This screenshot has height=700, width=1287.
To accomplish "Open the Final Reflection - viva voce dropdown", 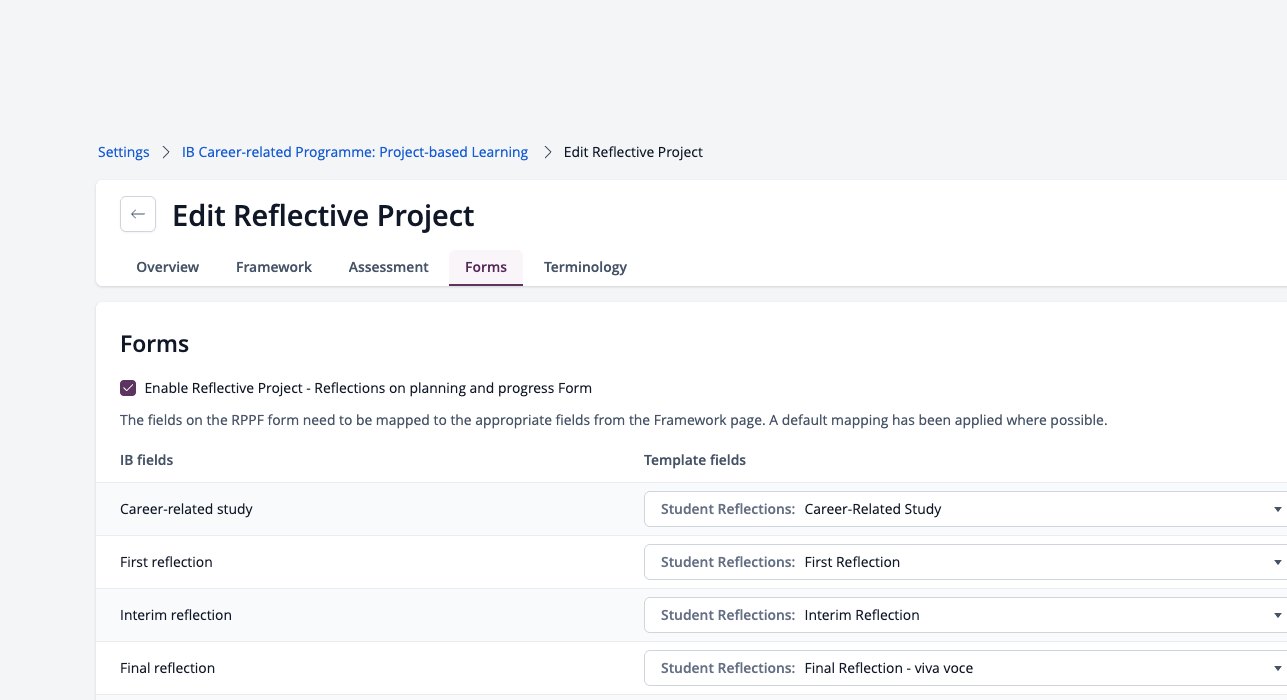I will coord(966,668).
